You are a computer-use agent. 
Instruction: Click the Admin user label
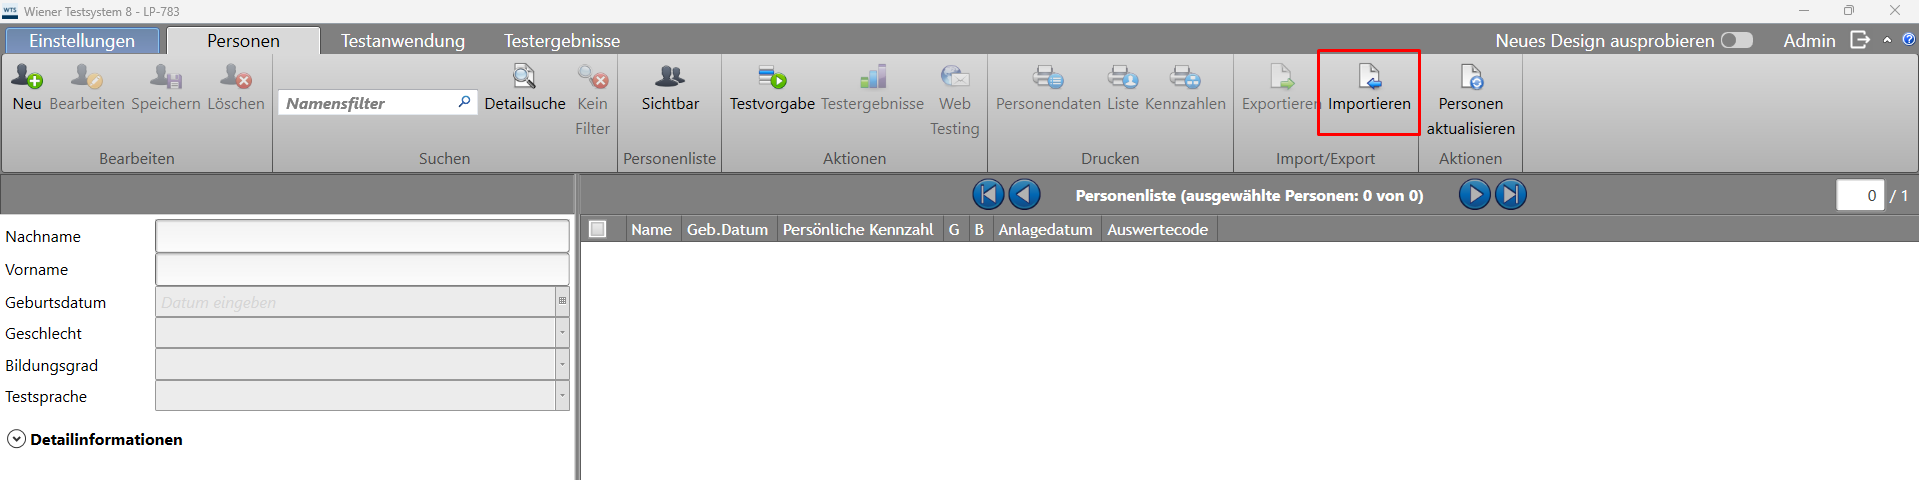1809,41
